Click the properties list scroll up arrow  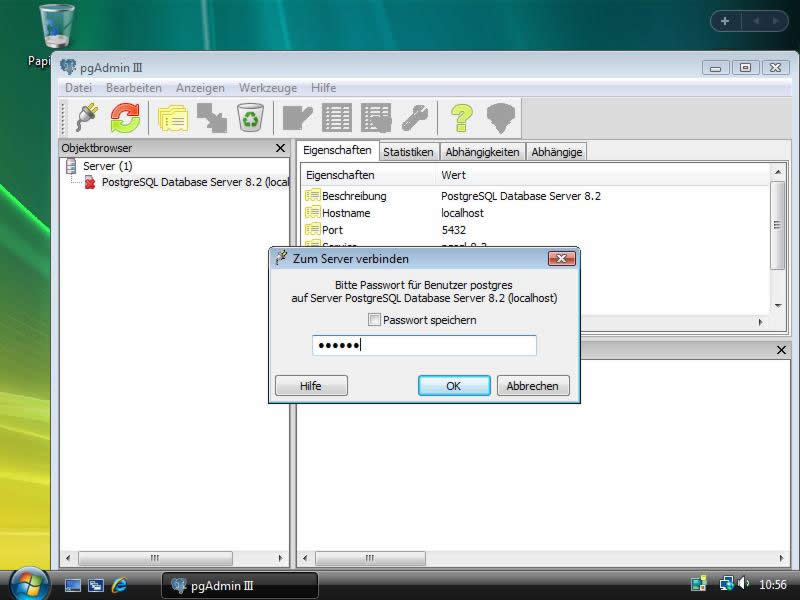pos(778,172)
